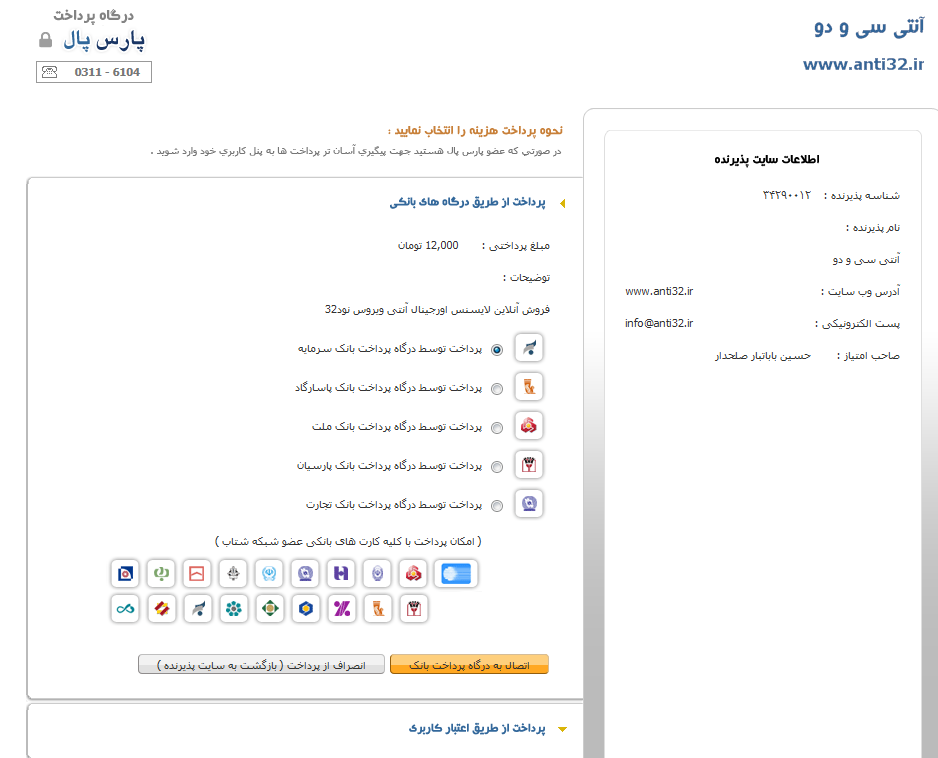Click the Pasargad bank logo beside its radio option
The width and height of the screenshot is (938, 758).
[529, 386]
